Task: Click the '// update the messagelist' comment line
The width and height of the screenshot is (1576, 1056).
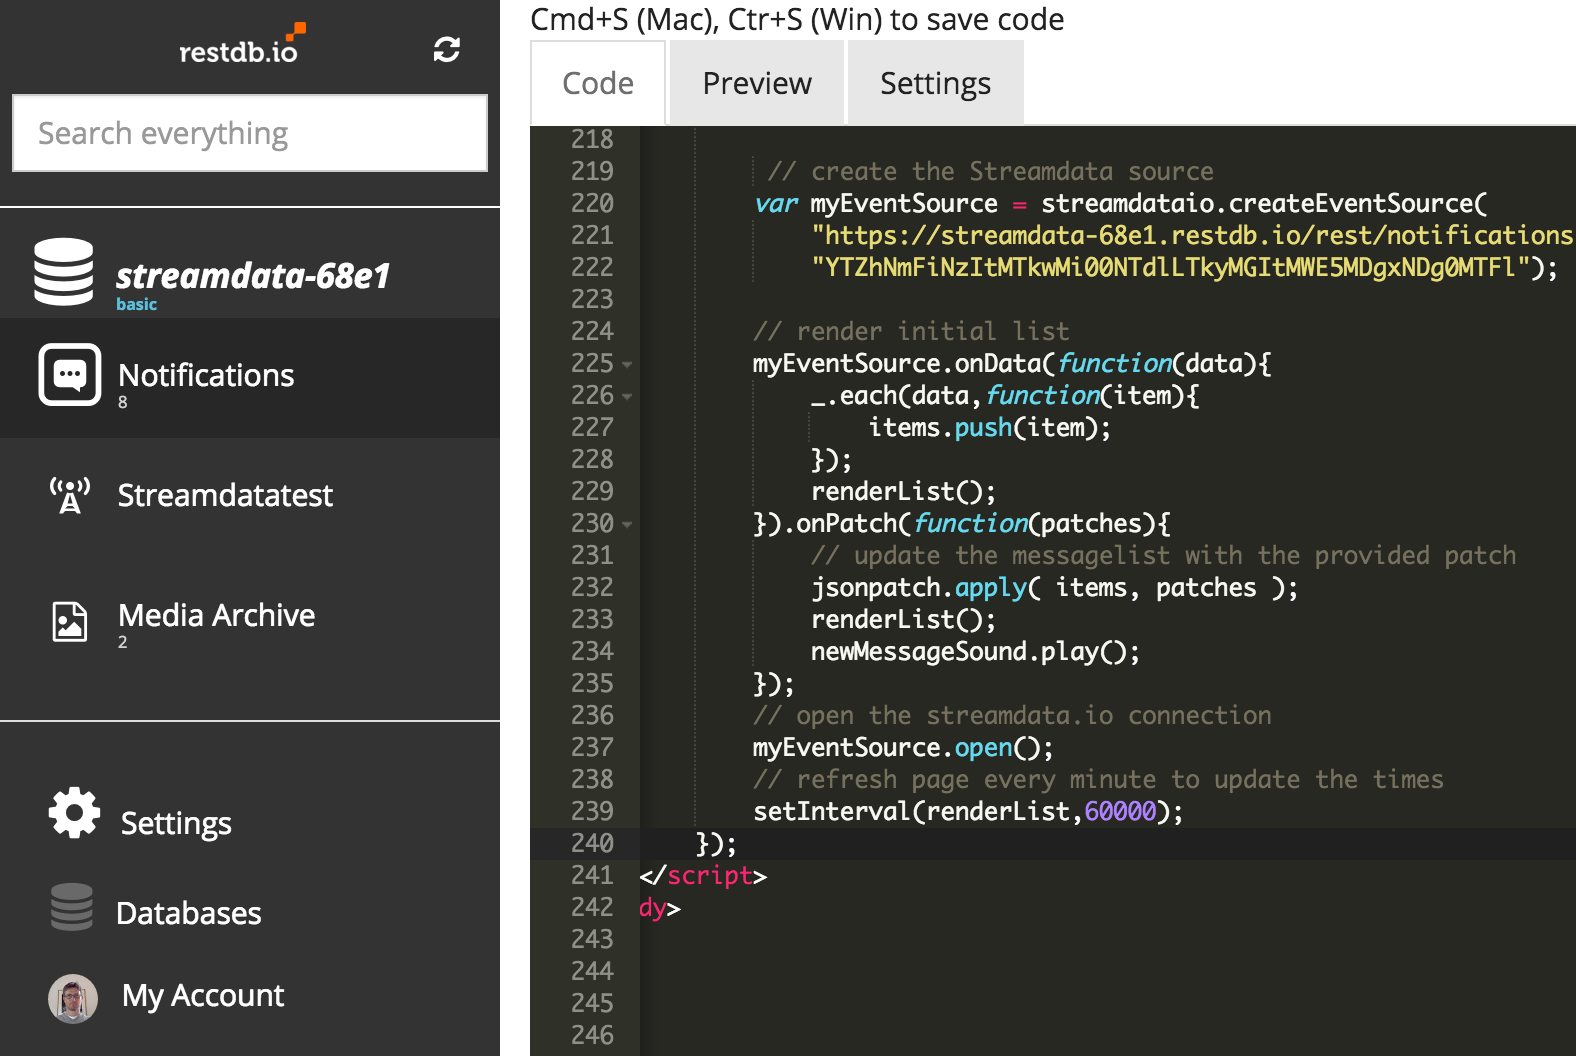Action: (1163, 555)
